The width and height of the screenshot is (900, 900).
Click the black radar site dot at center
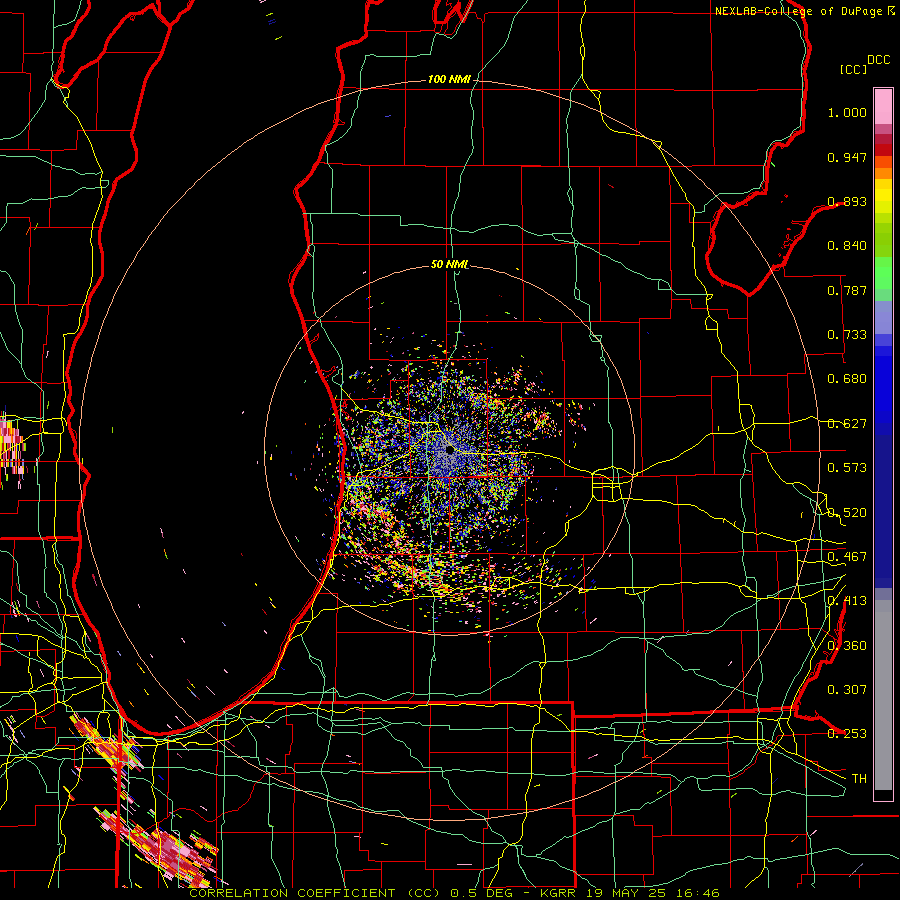pyautogui.click(x=449, y=449)
